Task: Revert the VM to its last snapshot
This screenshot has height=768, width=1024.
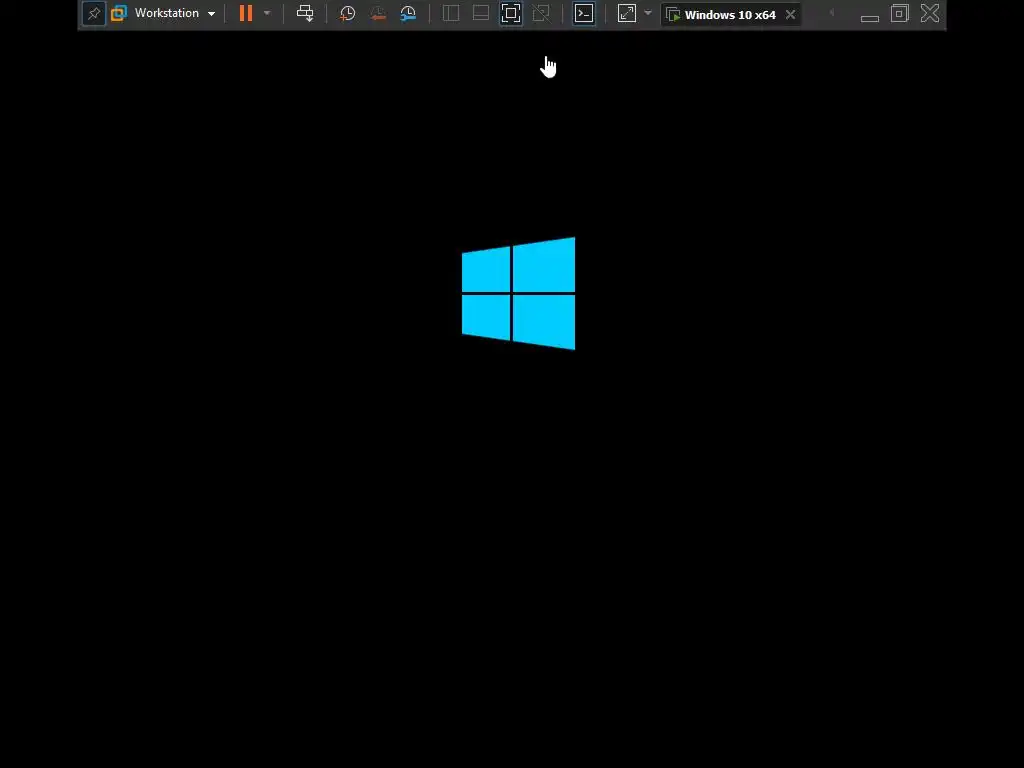Action: (x=377, y=13)
